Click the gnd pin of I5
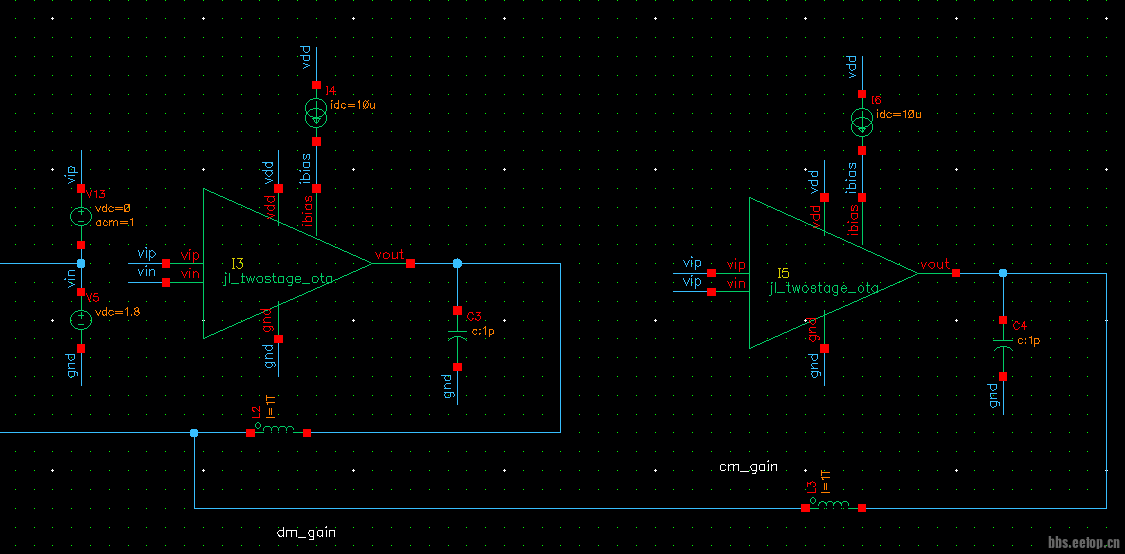Screen dimensions: 1125x554 click(x=824, y=348)
